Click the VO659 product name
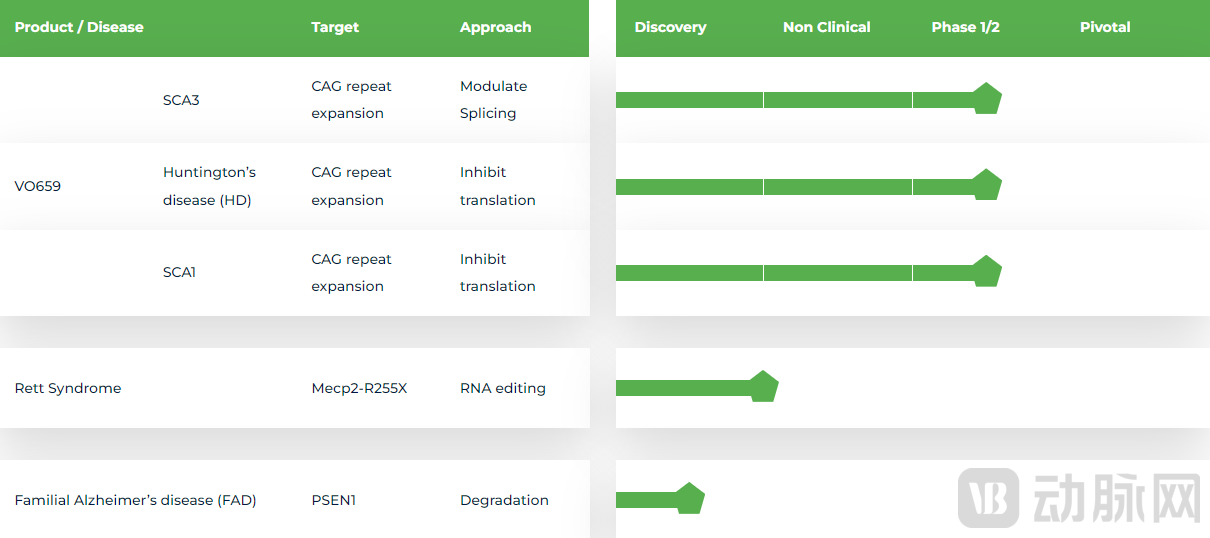This screenshot has width=1210, height=538. (38, 186)
